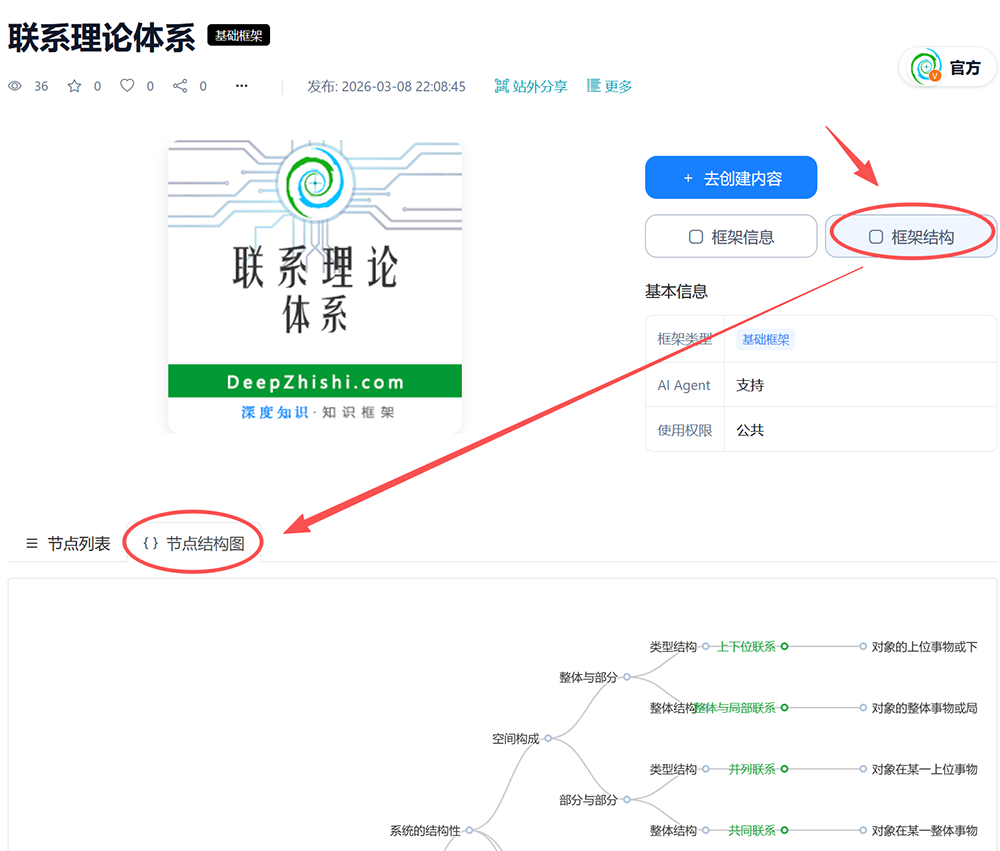1000x851 pixels.
Task: Select the 空间构成 node label
Action: (x=515, y=739)
